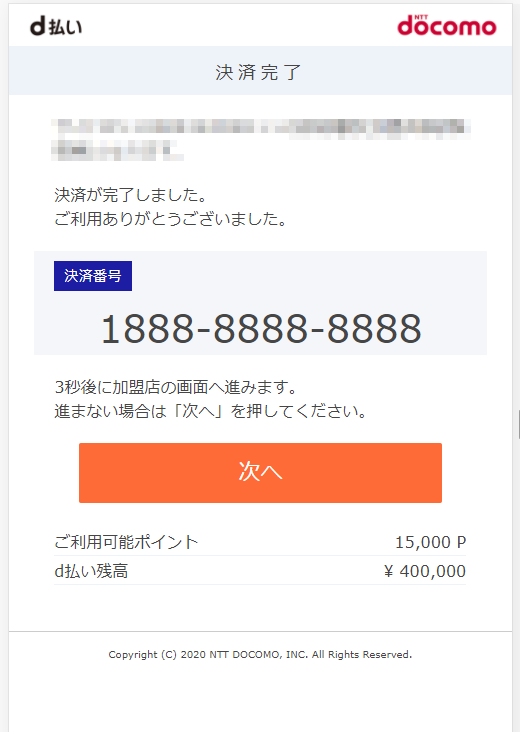
Task: Click the d払い残高 row label
Action: pos(91,571)
